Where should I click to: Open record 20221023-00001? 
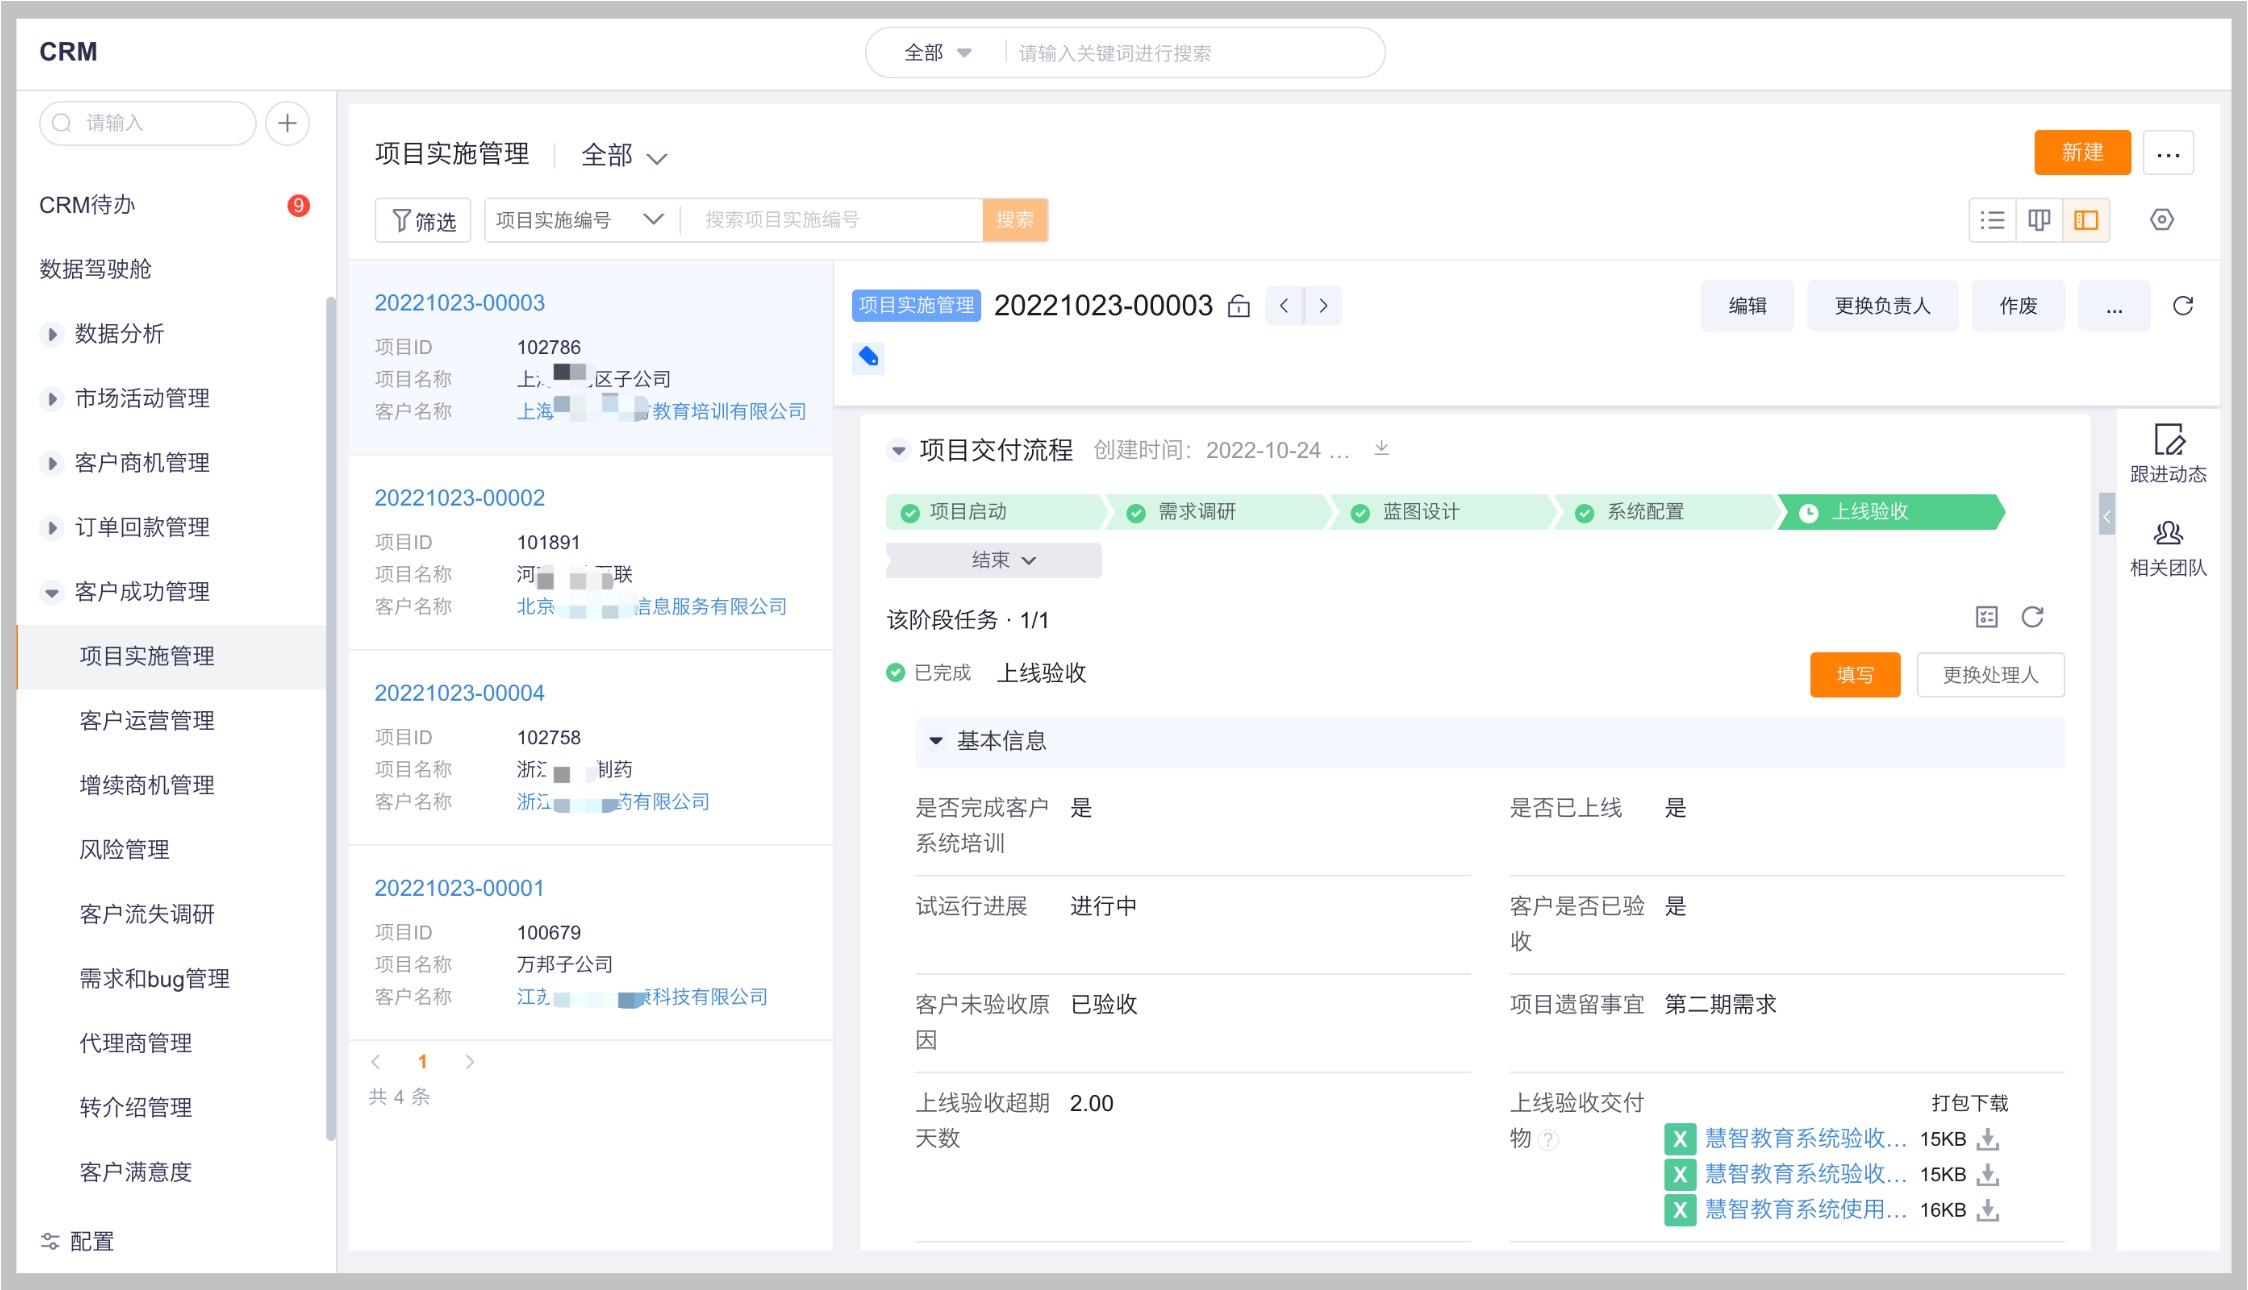[459, 888]
